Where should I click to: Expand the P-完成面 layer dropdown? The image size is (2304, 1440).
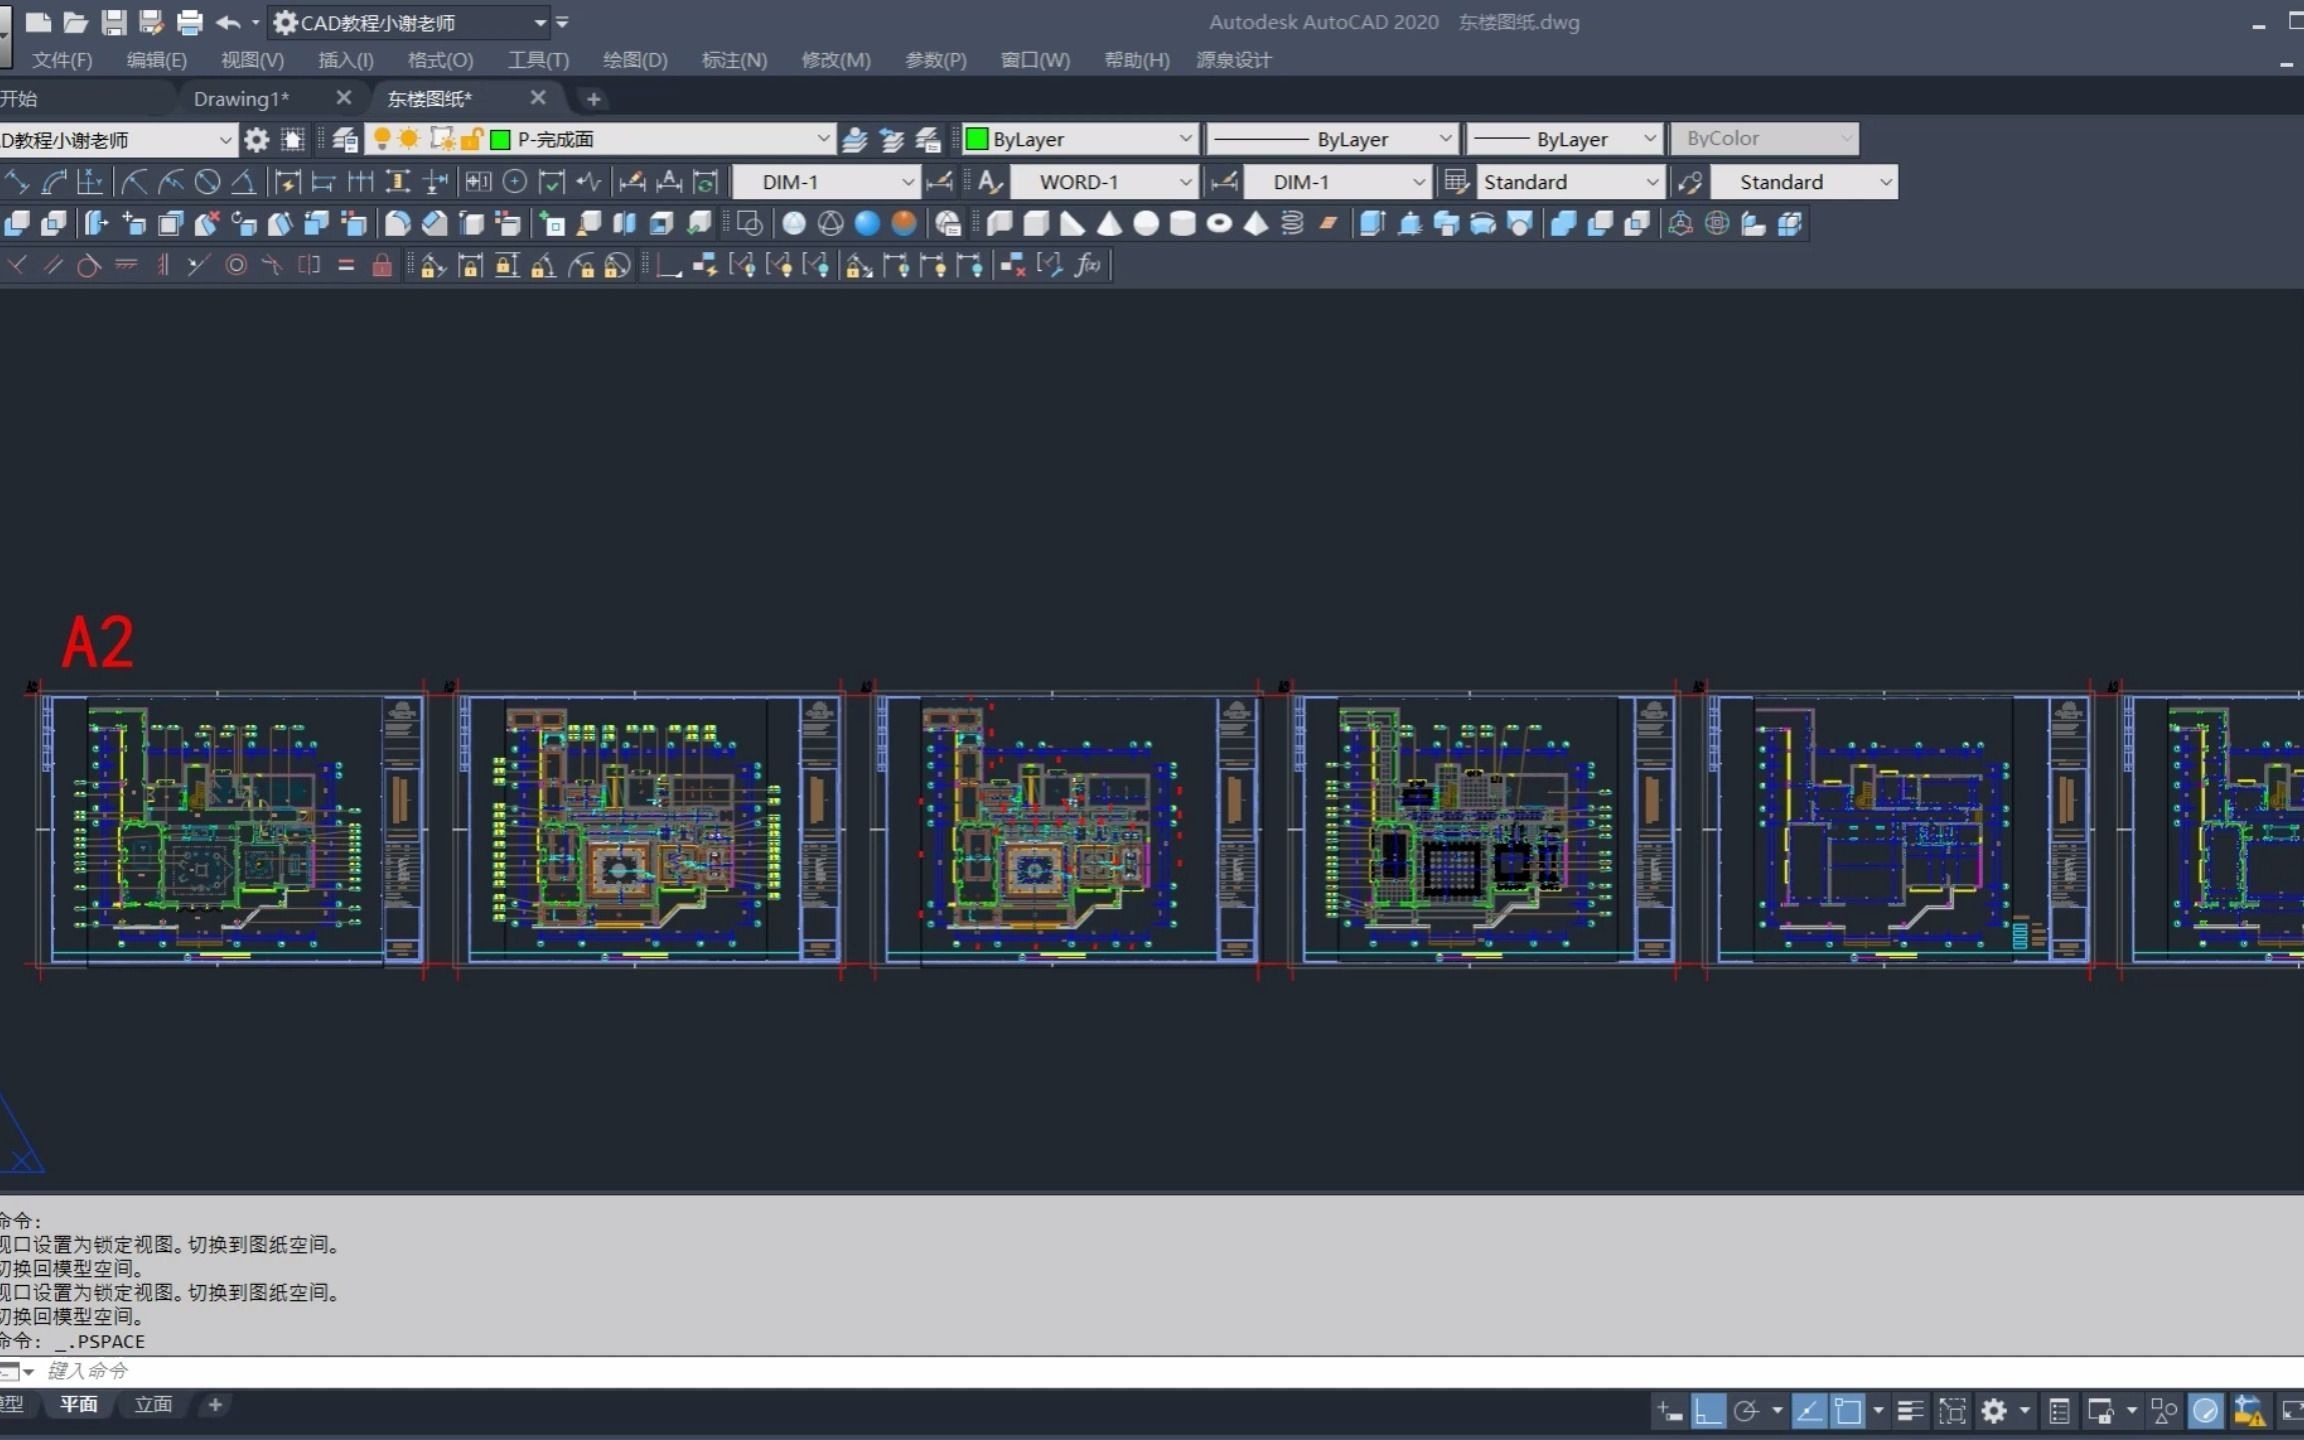coord(823,139)
